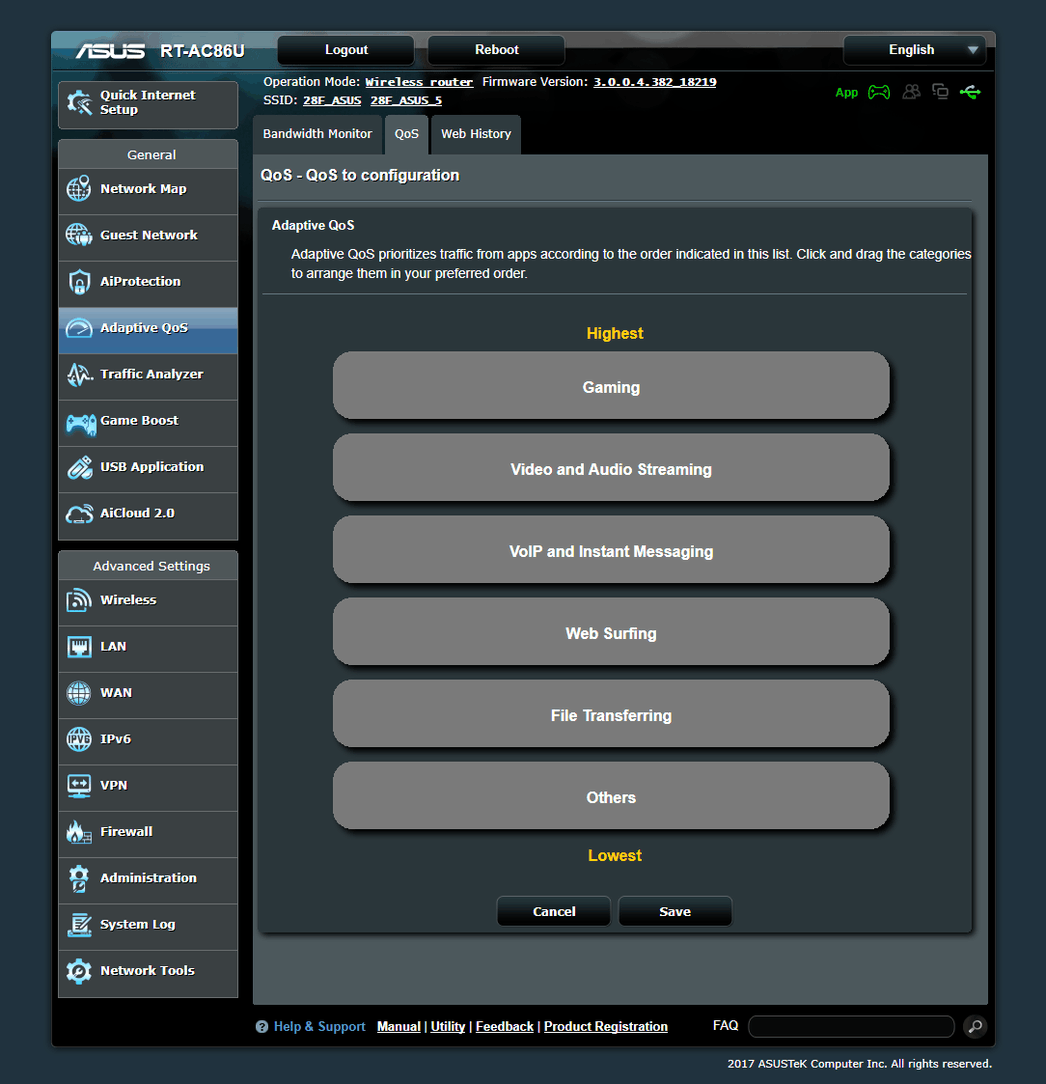The width and height of the screenshot is (1046, 1084).
Task: Open the Web History tab
Action: [476, 134]
